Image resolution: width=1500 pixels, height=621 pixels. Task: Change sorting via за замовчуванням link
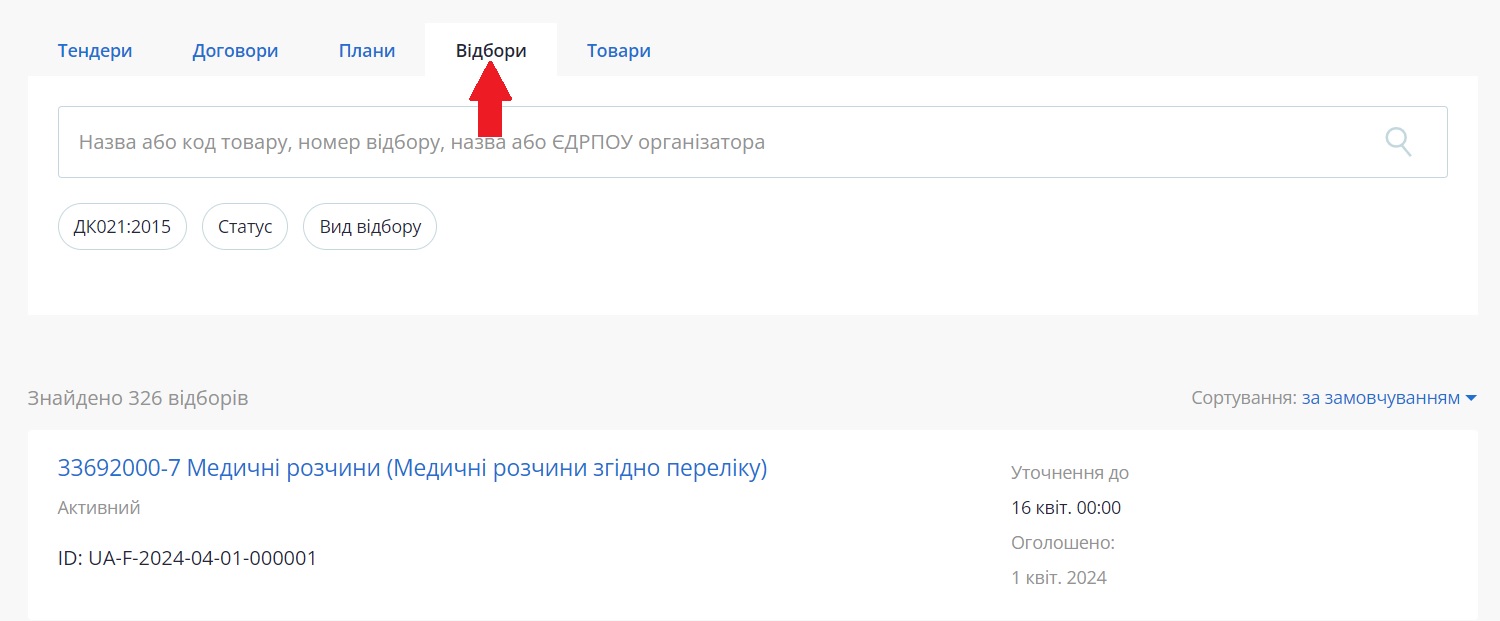click(x=1380, y=398)
